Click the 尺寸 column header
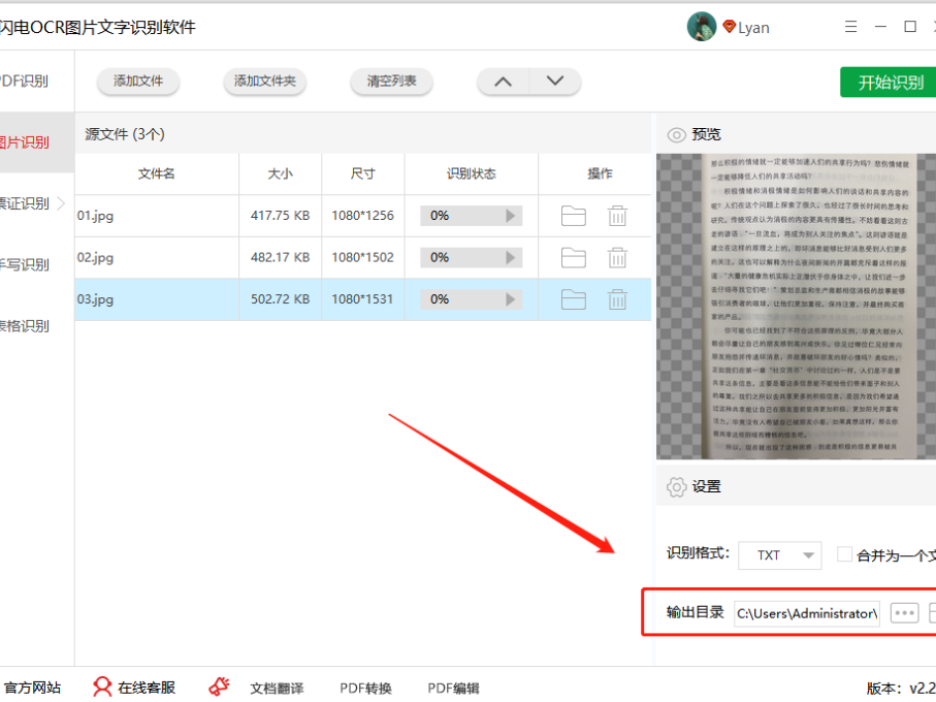Screen dimensions: 936x702 point(362,174)
